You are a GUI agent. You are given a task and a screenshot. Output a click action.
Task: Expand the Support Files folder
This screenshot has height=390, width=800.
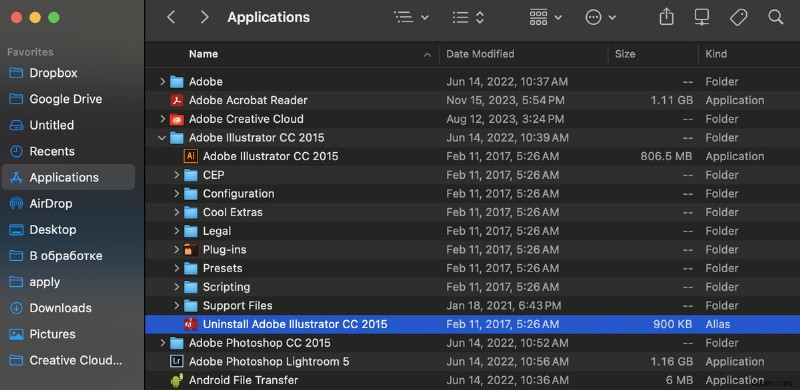tap(177, 306)
